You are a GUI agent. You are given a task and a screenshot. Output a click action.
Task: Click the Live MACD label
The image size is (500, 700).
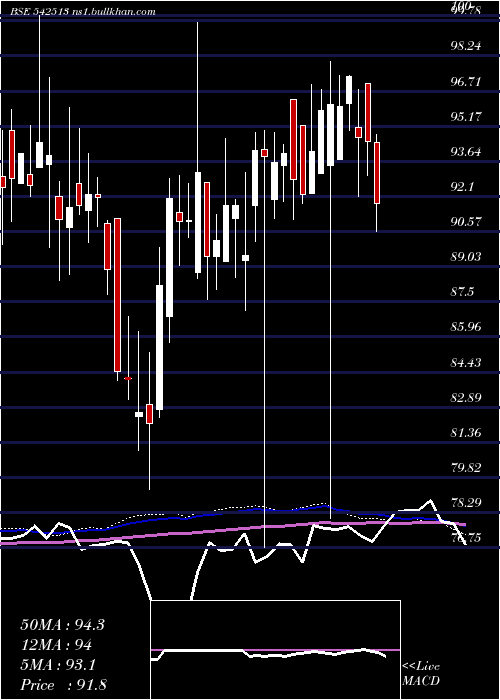click(x=421, y=674)
